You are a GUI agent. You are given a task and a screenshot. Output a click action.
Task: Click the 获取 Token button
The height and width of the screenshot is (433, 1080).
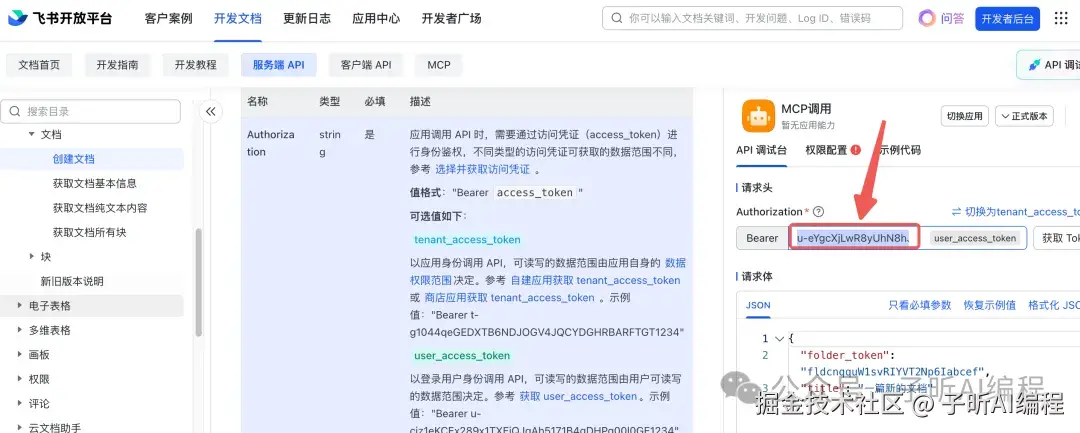coord(1057,238)
